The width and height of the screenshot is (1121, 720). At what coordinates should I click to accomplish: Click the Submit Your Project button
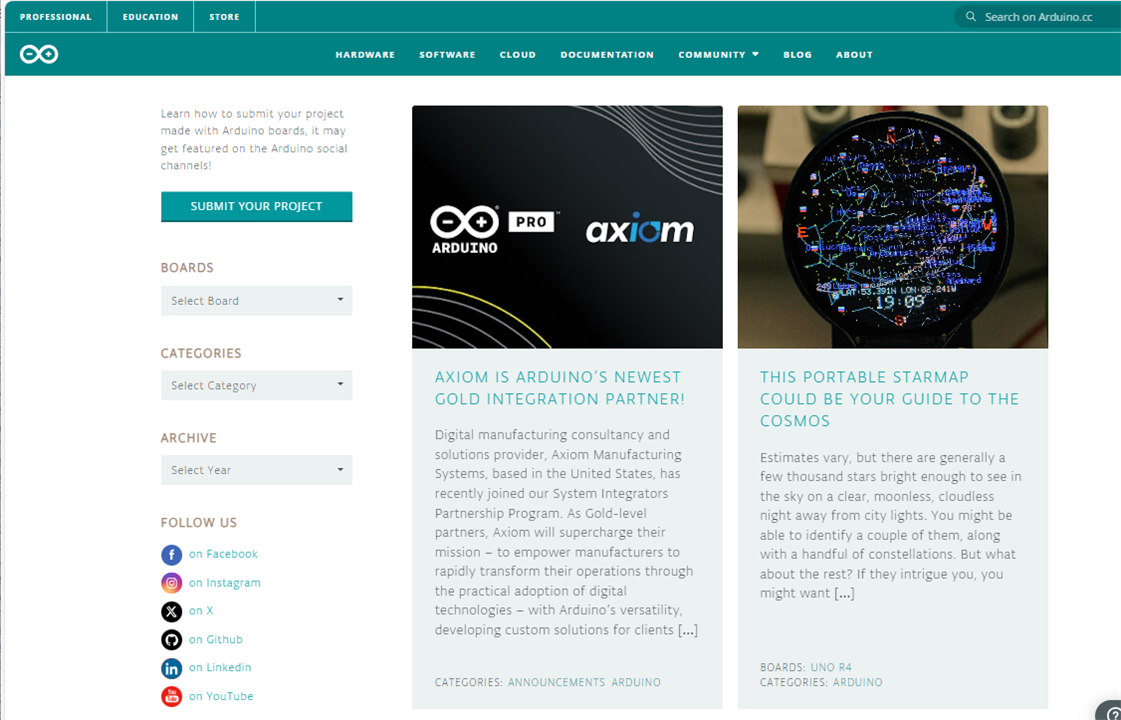click(x=257, y=207)
